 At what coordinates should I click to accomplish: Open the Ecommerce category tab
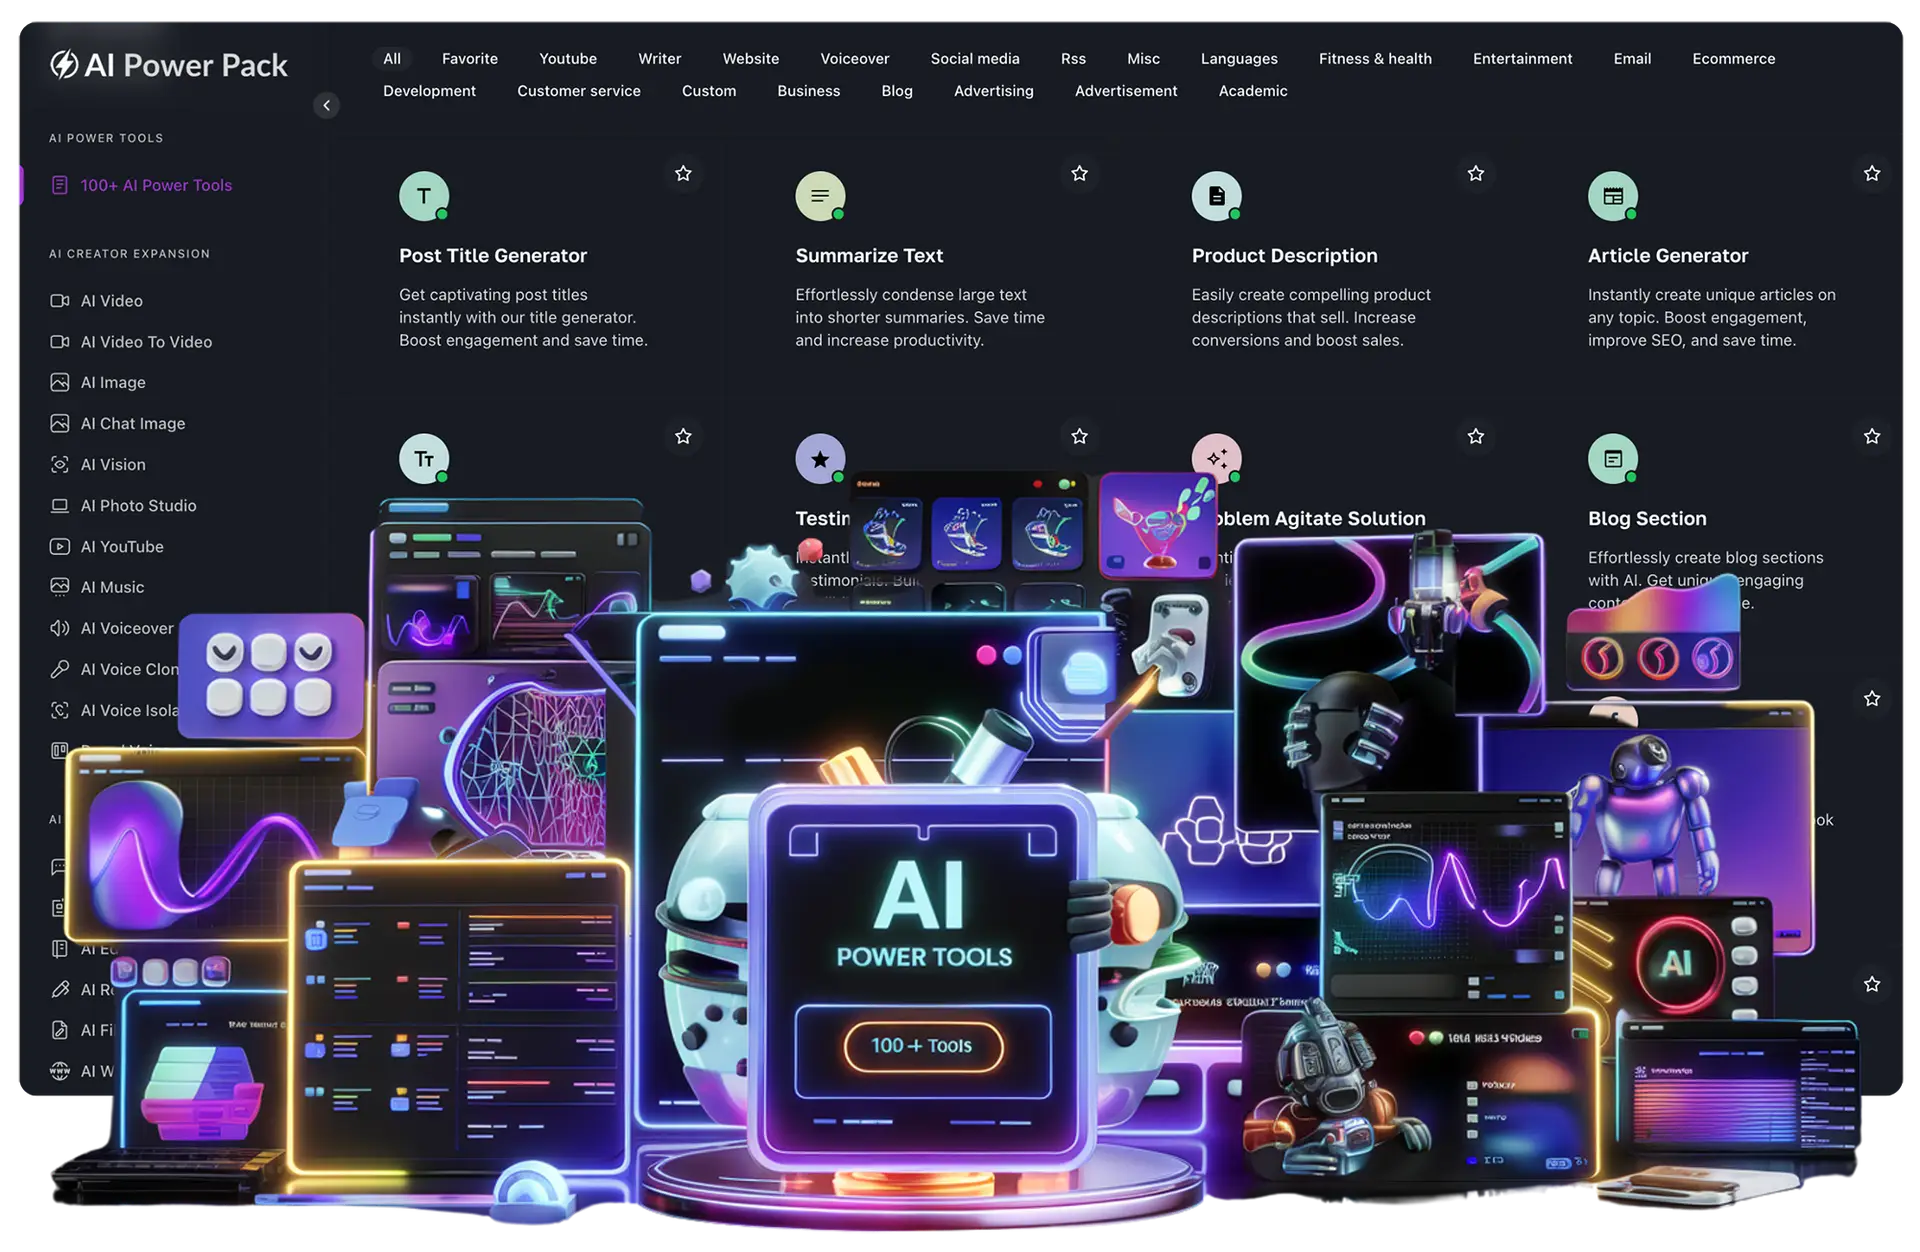[1734, 58]
